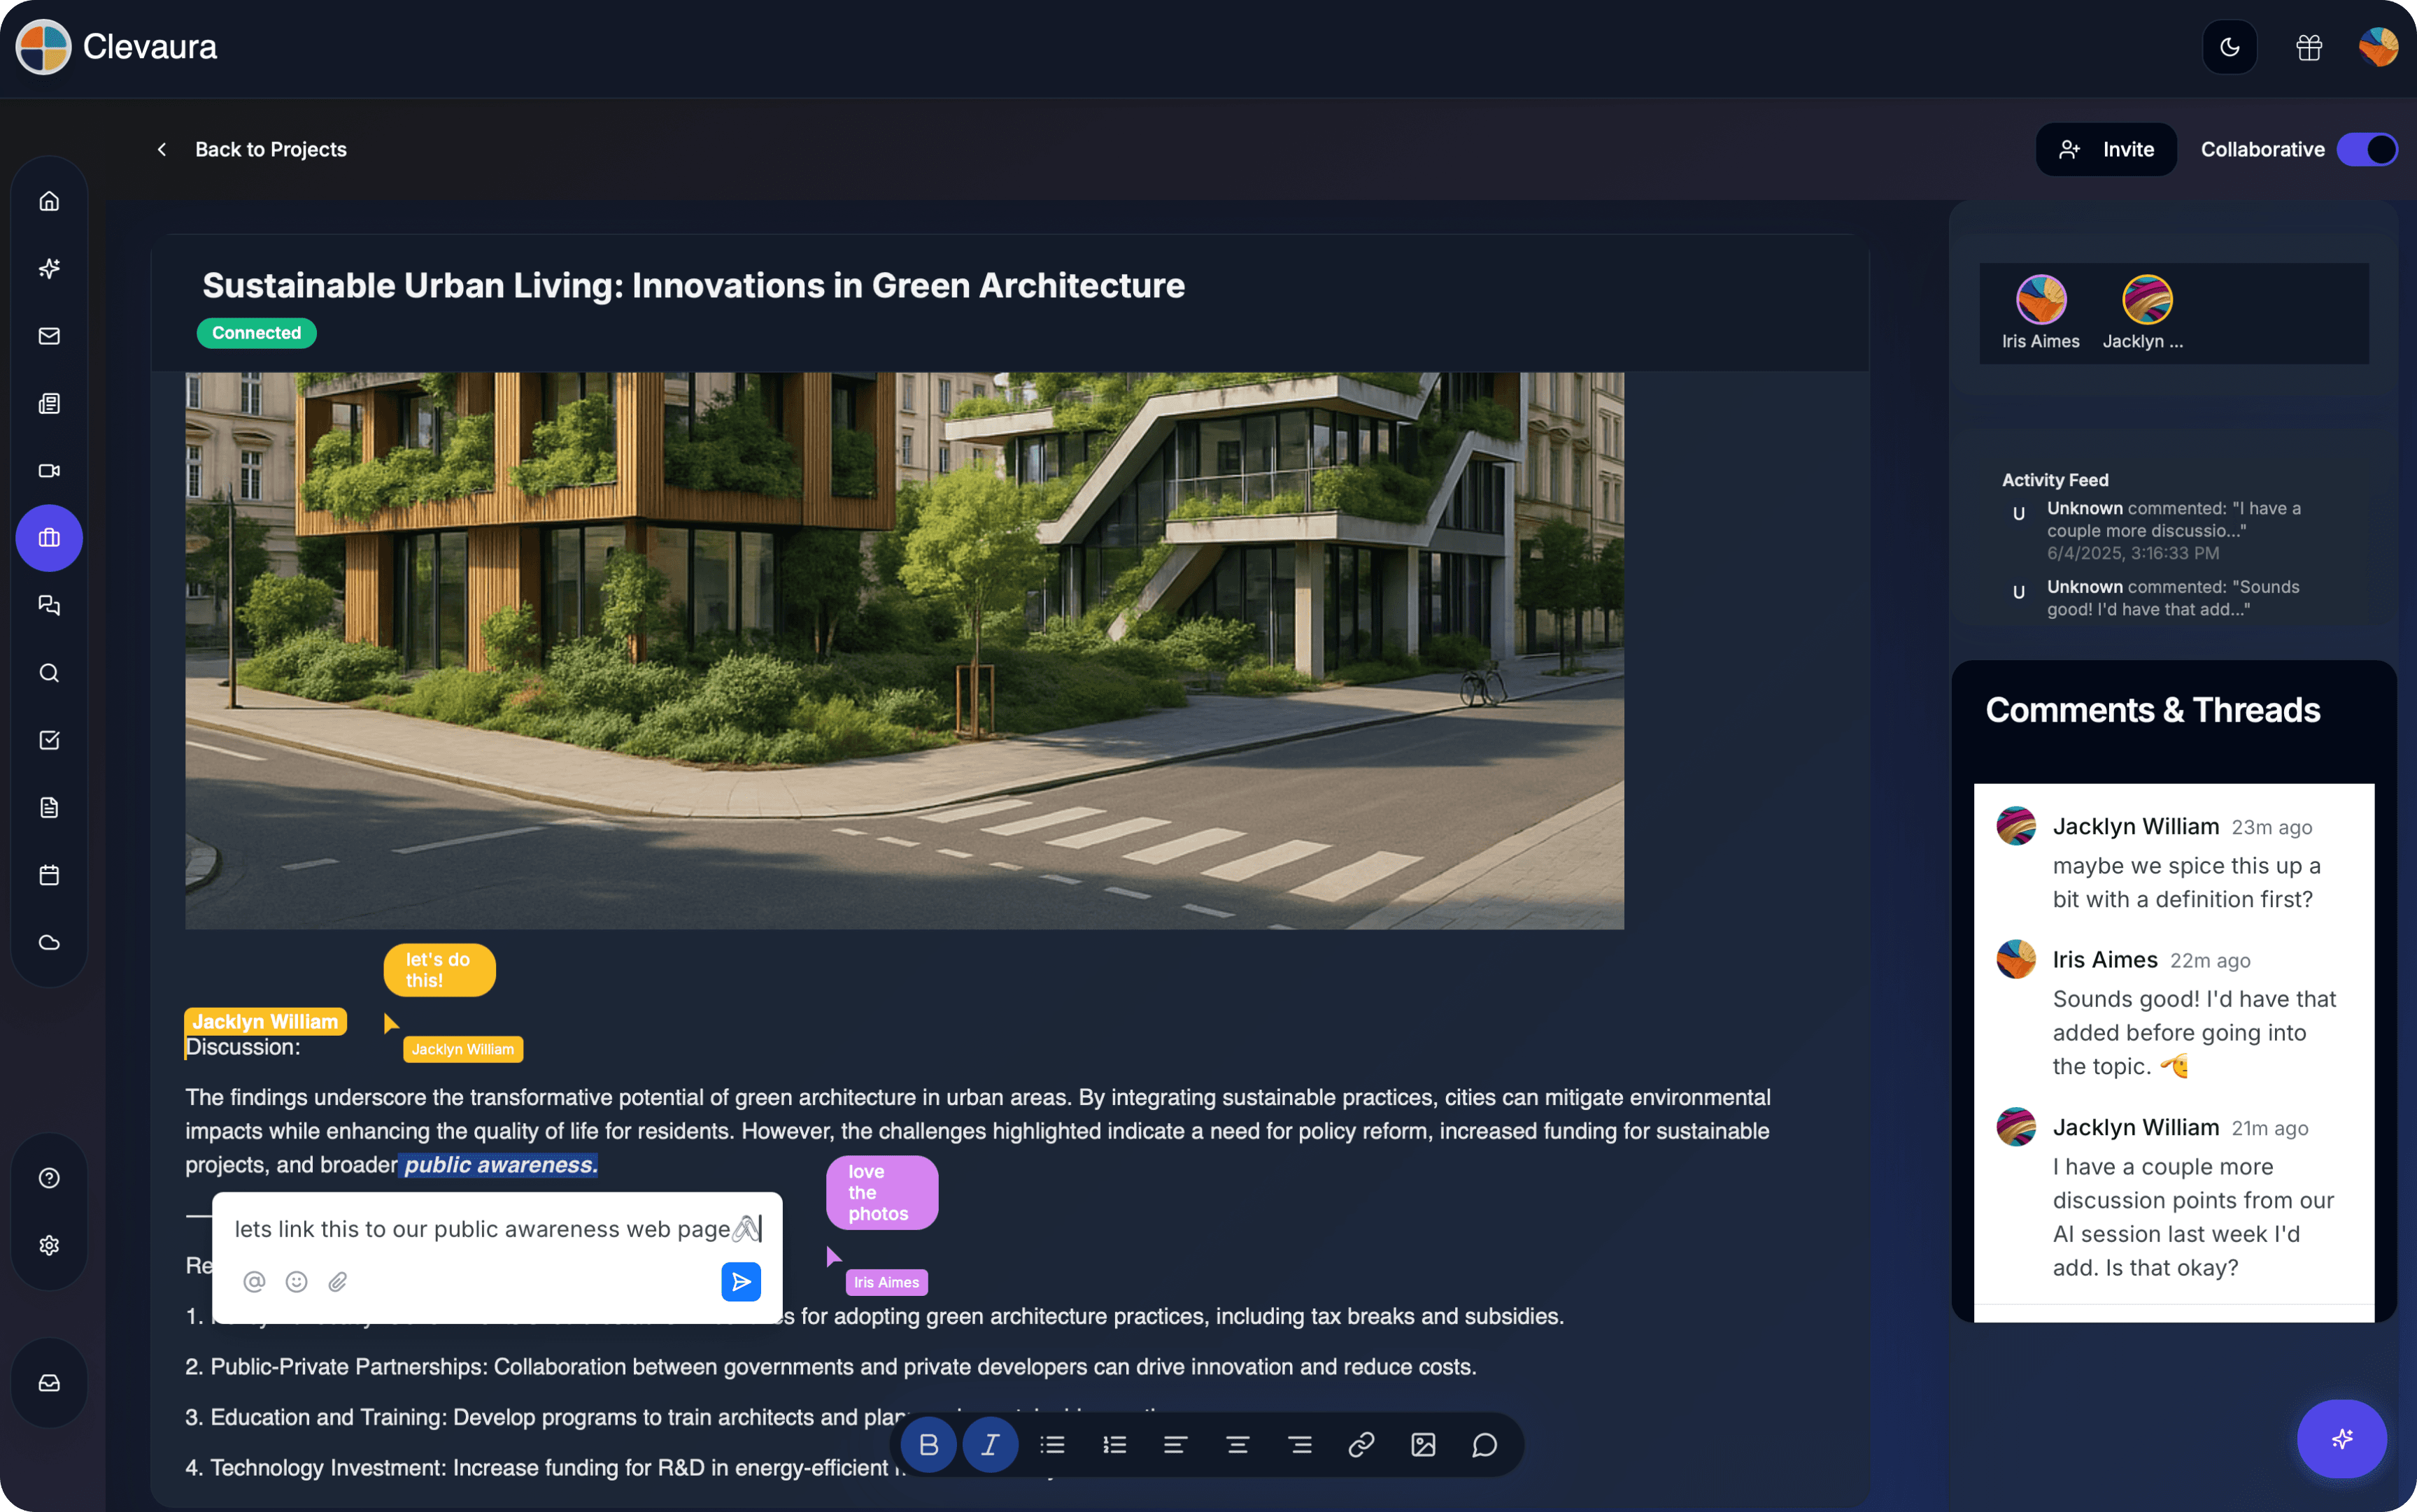Screen dimensions: 2417x1512
Task: Select the AI sparkles icon in the sidebar
Action: (48, 268)
